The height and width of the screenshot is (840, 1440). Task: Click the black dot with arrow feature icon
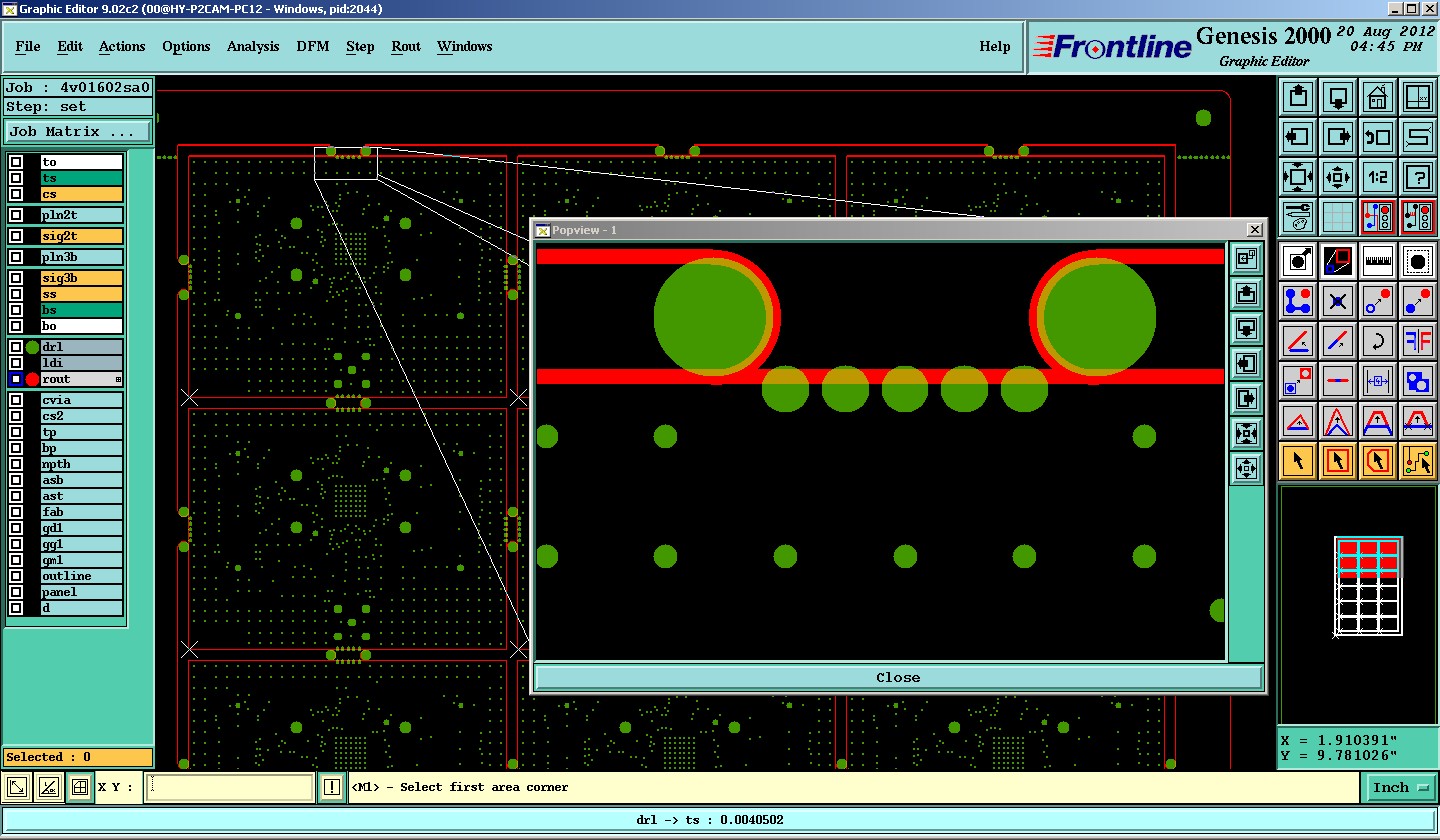coord(1298,261)
